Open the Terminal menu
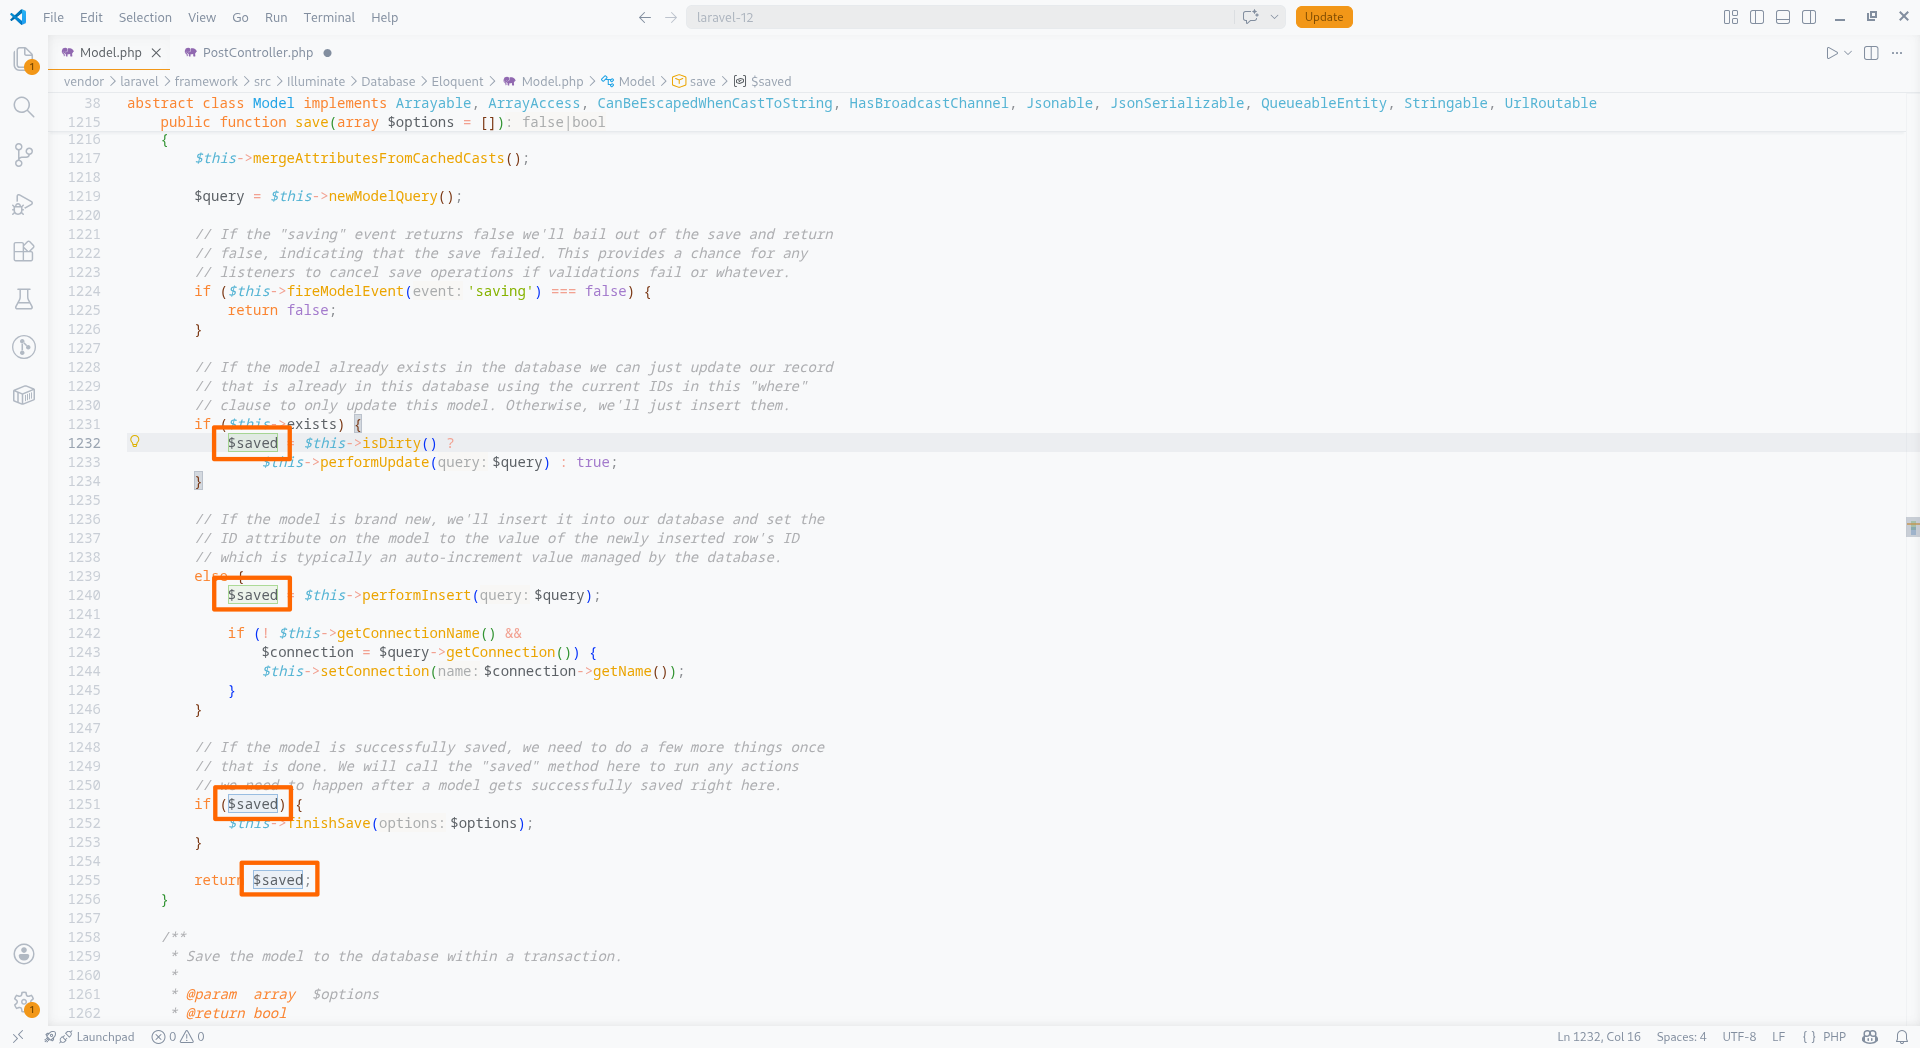The image size is (1920, 1048). pyautogui.click(x=329, y=17)
